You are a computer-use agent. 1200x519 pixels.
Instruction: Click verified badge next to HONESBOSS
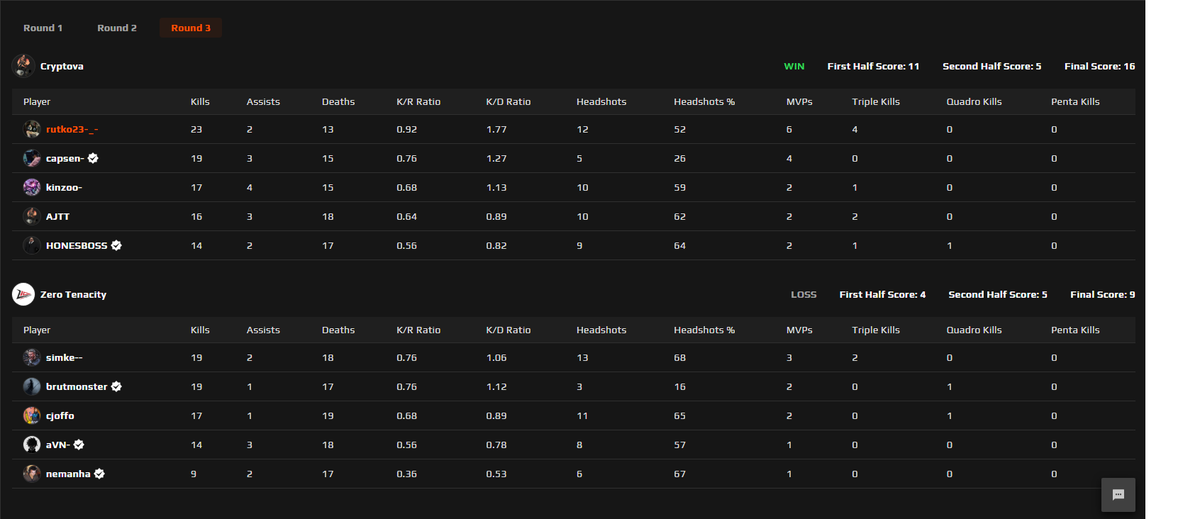point(117,245)
